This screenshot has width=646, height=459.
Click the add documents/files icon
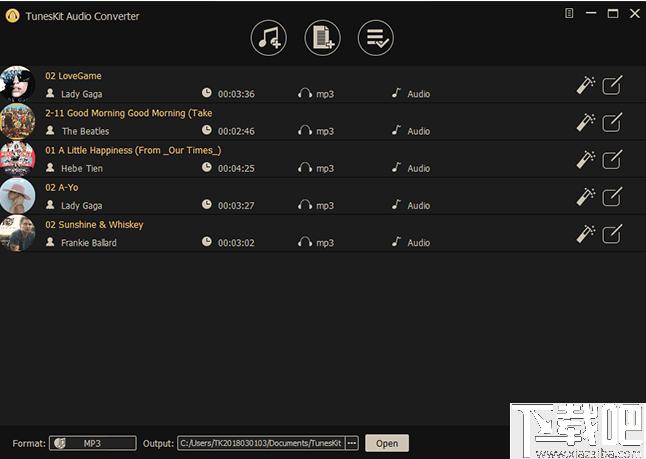point(322,38)
